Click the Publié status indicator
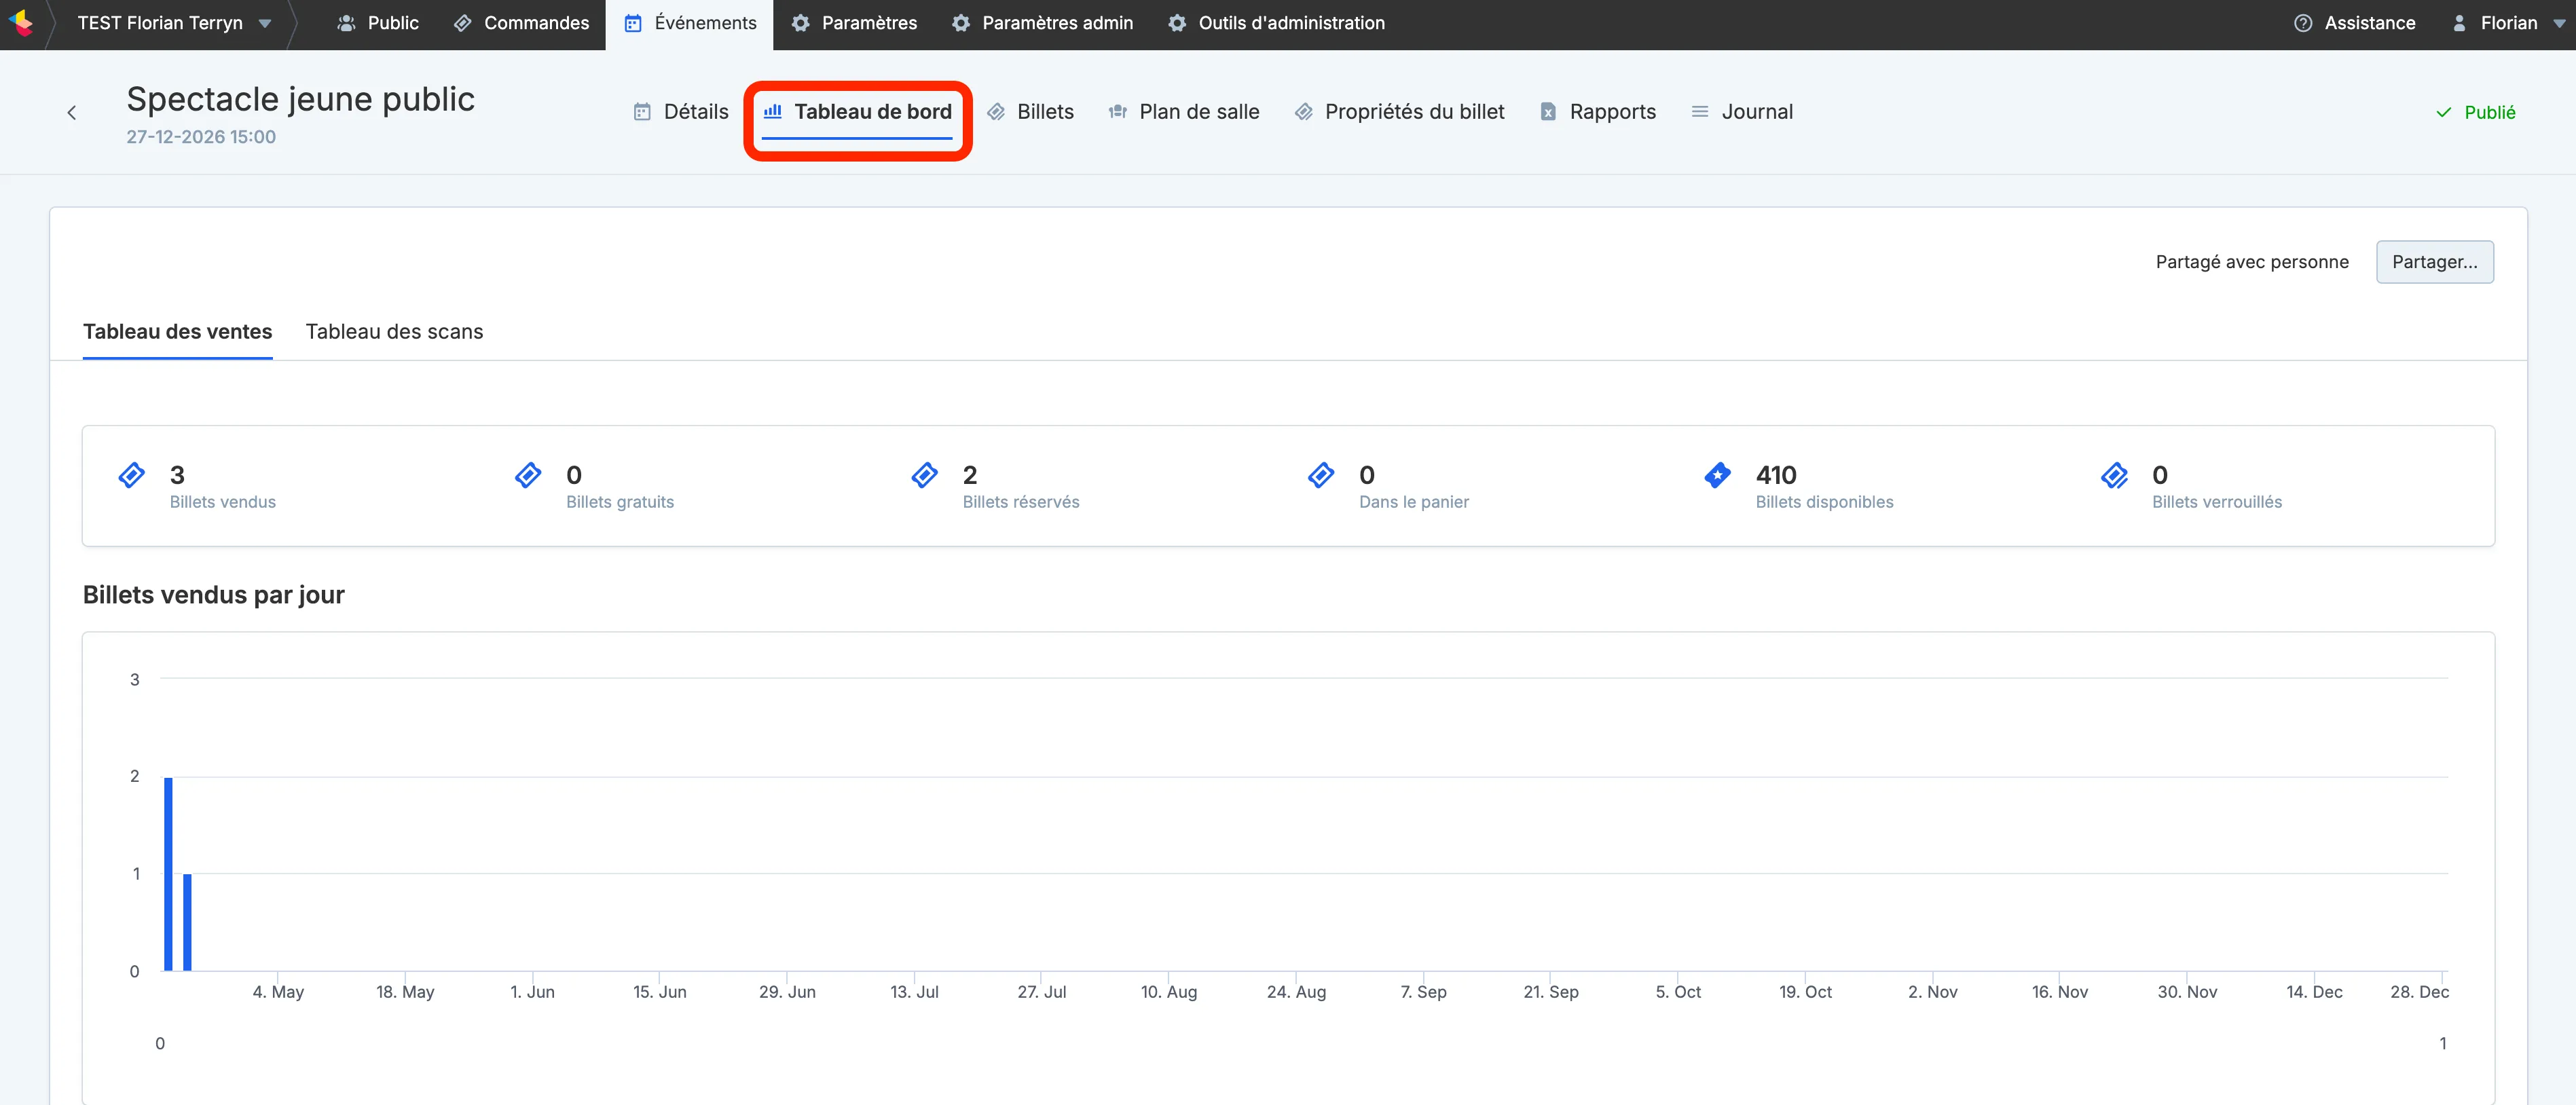This screenshot has width=2576, height=1105. (2475, 112)
